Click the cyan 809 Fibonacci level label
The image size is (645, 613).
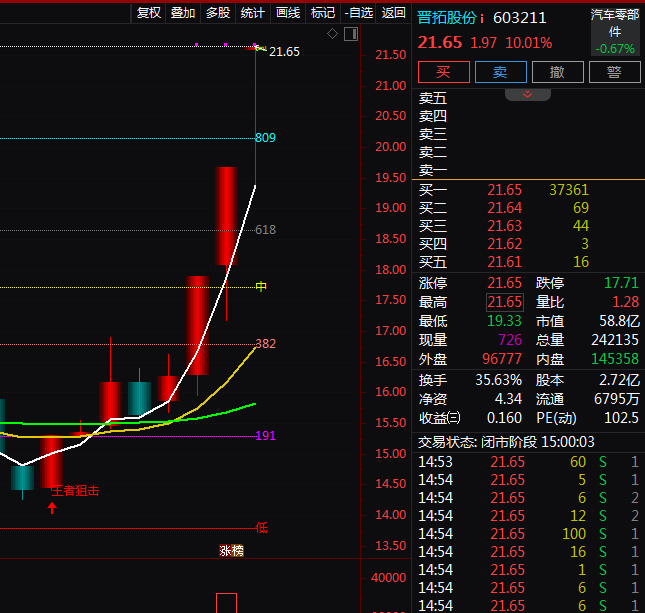(x=265, y=137)
